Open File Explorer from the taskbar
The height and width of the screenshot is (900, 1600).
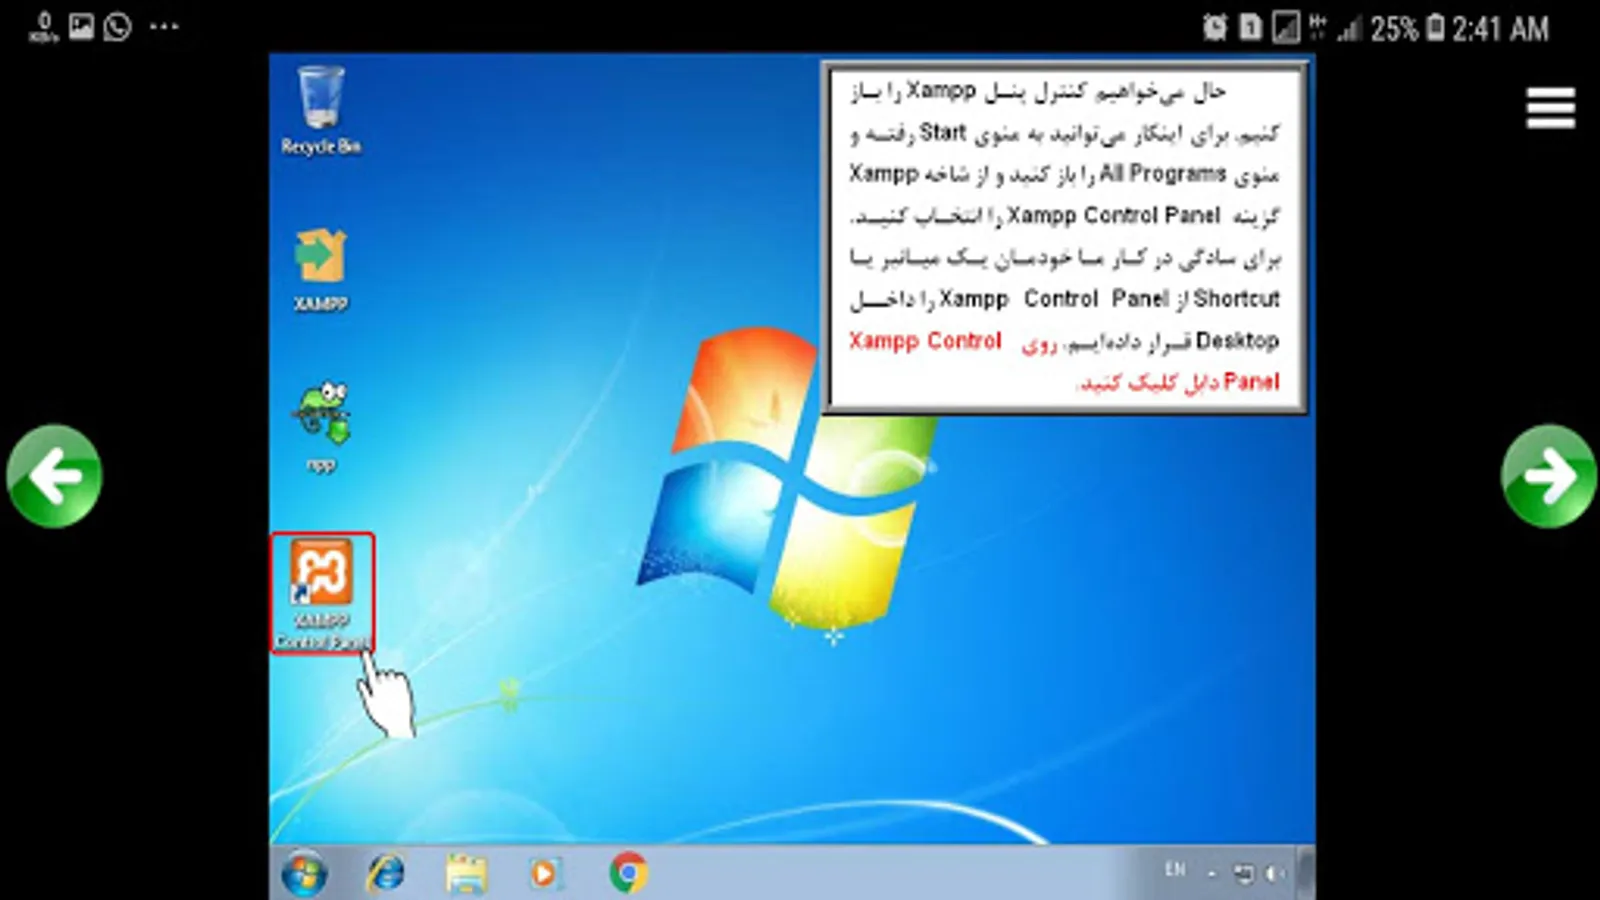[466, 874]
